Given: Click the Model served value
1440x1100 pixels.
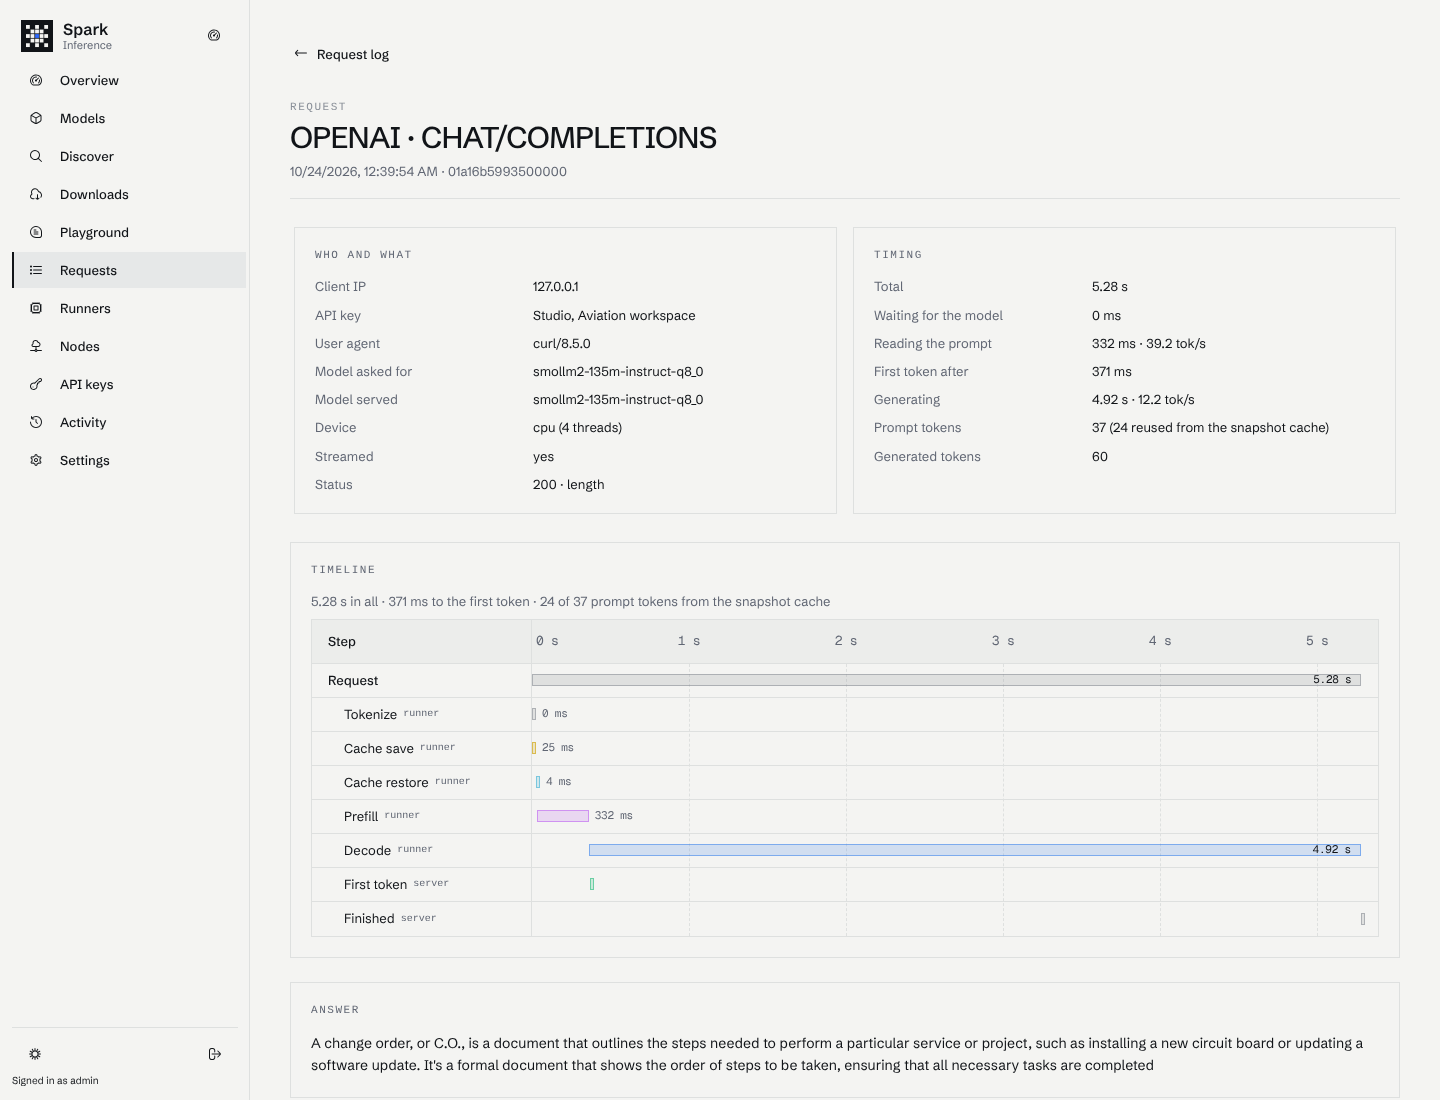Looking at the screenshot, I should click(618, 399).
